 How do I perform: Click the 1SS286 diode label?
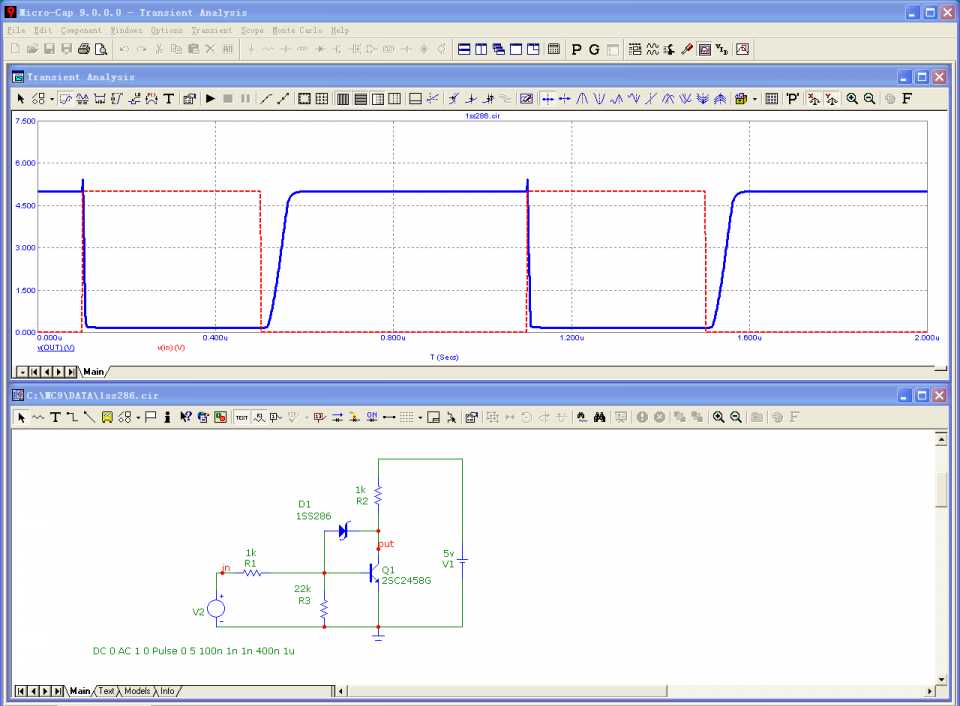coord(313,516)
